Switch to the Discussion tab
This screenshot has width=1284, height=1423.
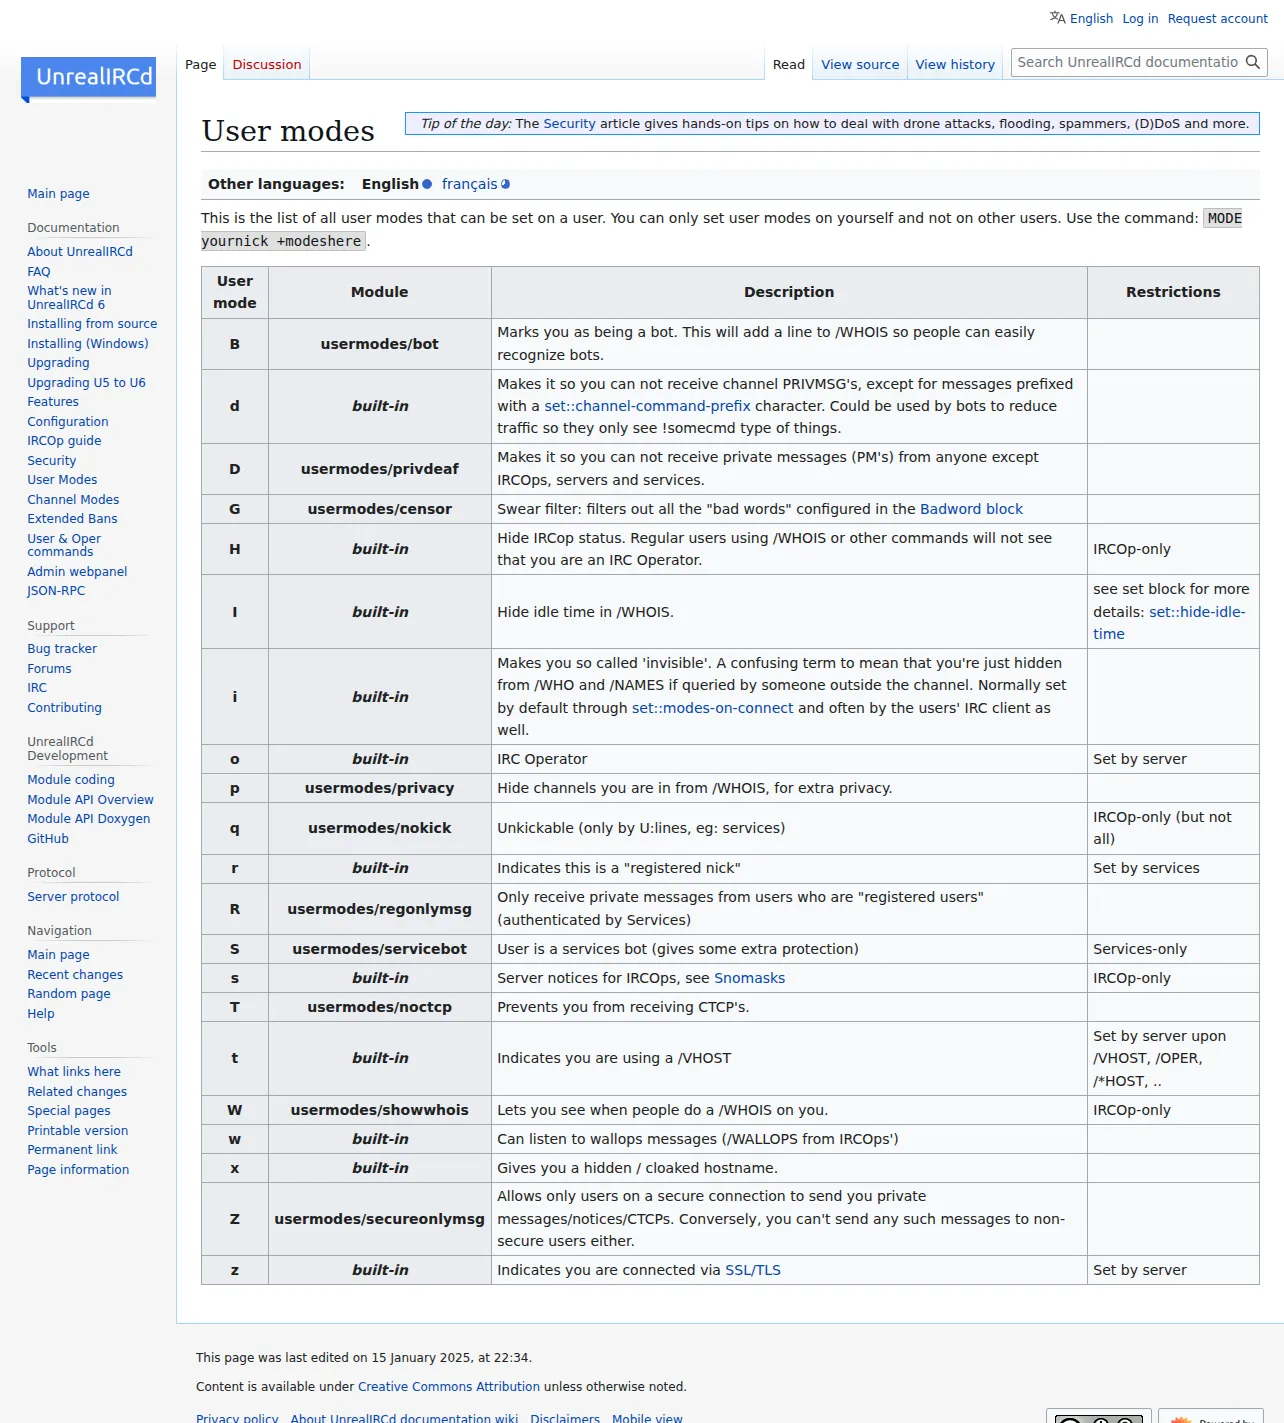[266, 64]
